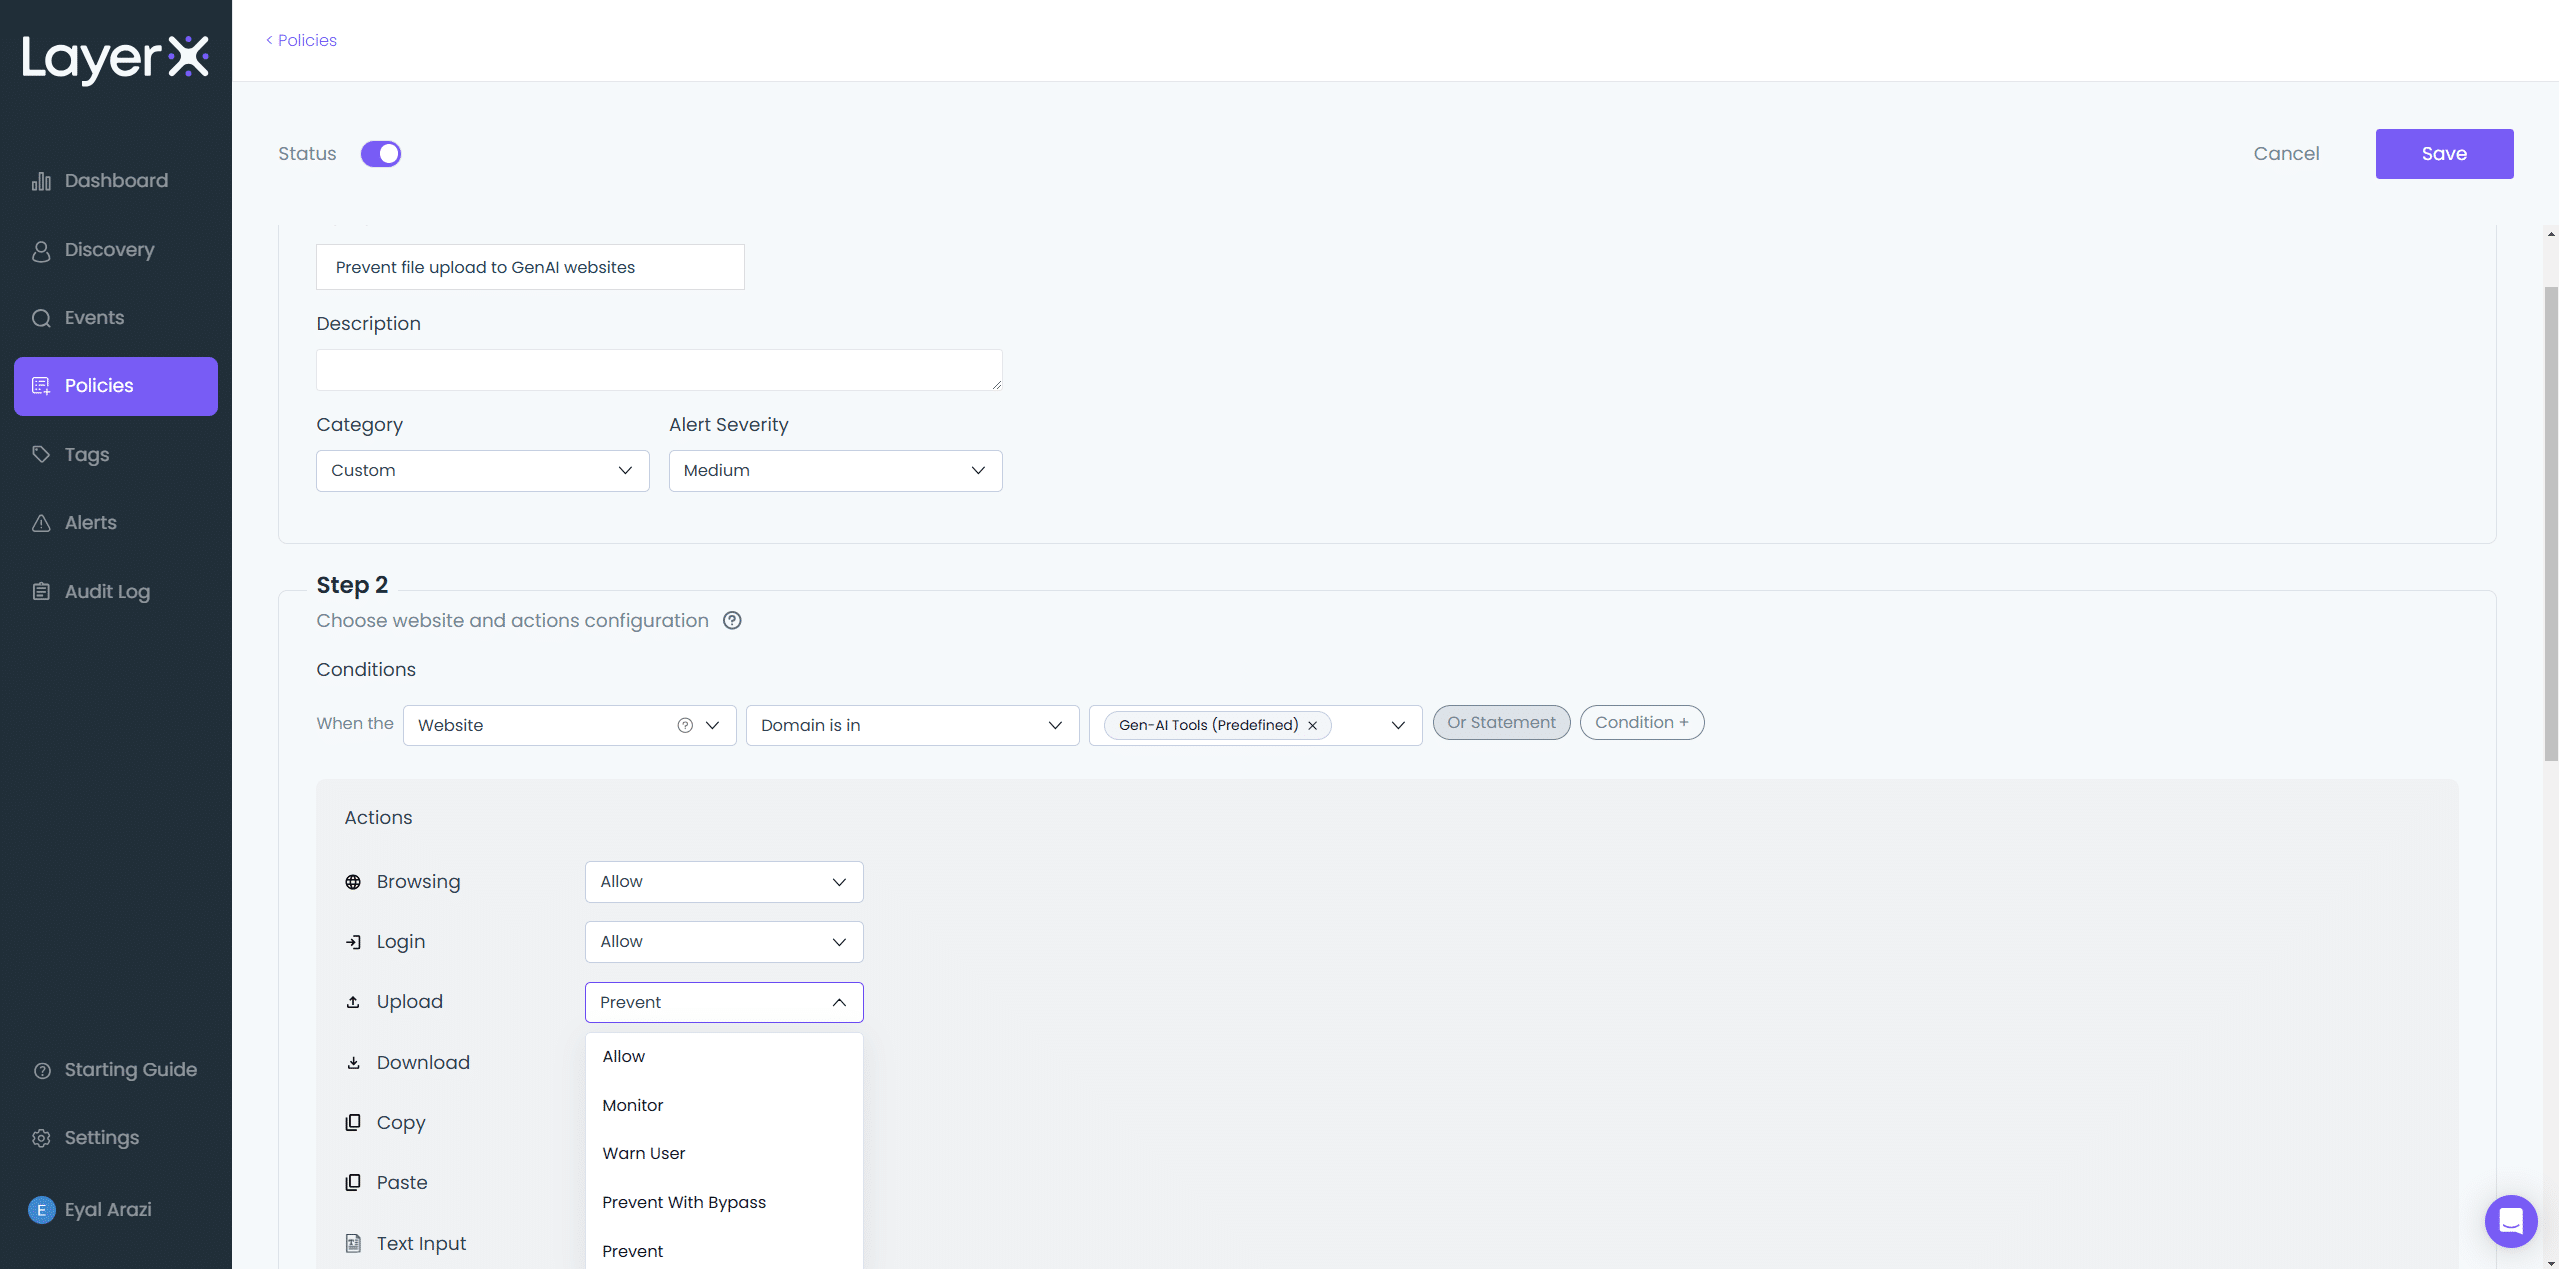Image resolution: width=2559 pixels, height=1269 pixels.
Task: Click the Alerts triangle icon
Action: tap(41, 523)
